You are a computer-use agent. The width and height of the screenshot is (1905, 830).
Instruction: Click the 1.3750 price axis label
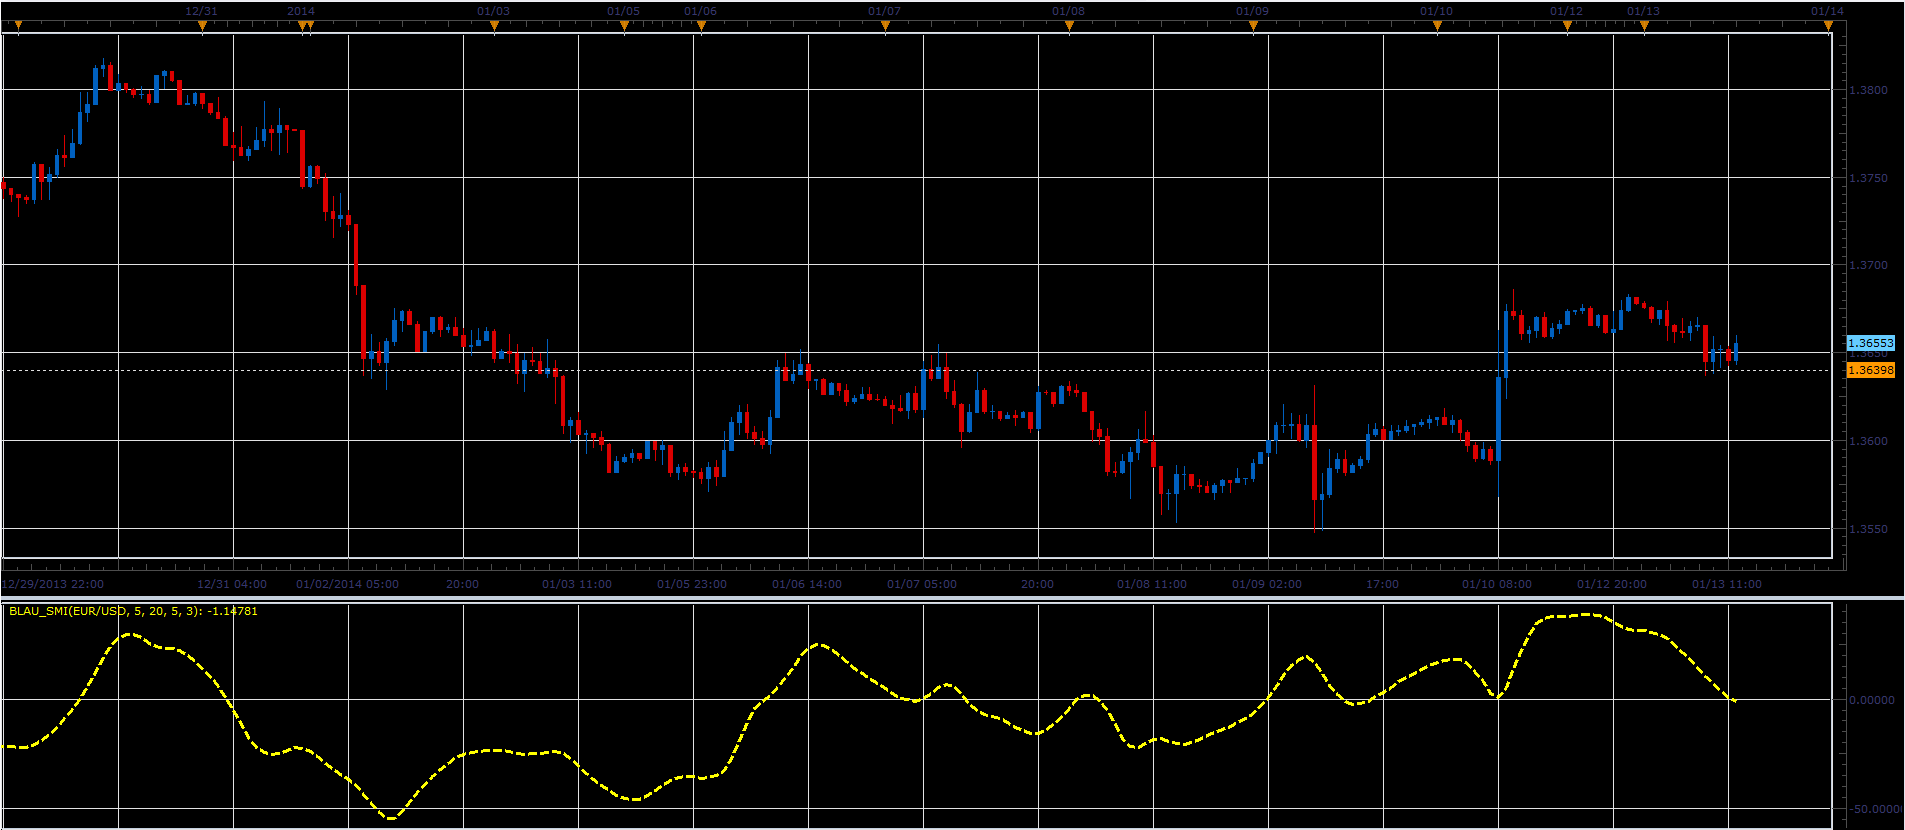(x=1868, y=178)
